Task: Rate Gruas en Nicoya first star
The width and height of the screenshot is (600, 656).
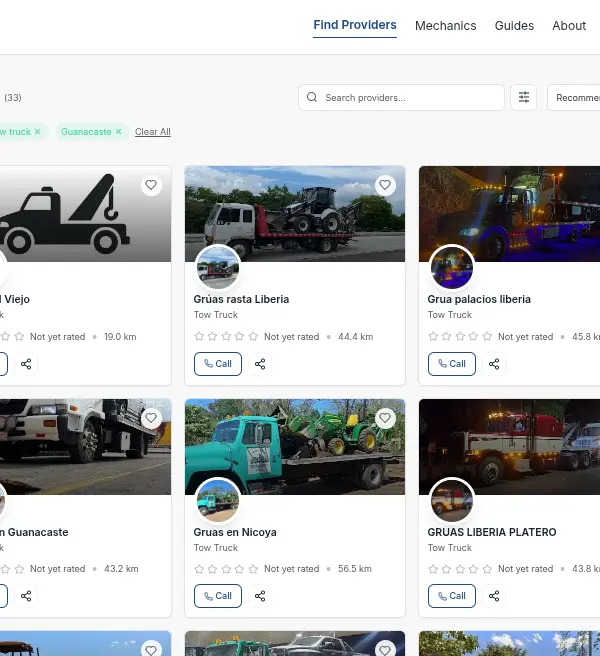Action: 199,569
